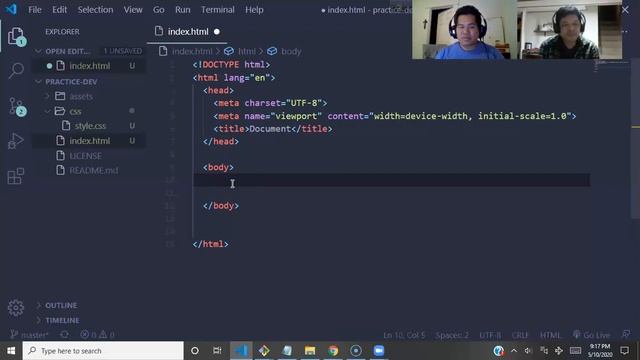Expand the Timeline section
Image resolution: width=640 pixels, height=360 pixels.
point(62,320)
